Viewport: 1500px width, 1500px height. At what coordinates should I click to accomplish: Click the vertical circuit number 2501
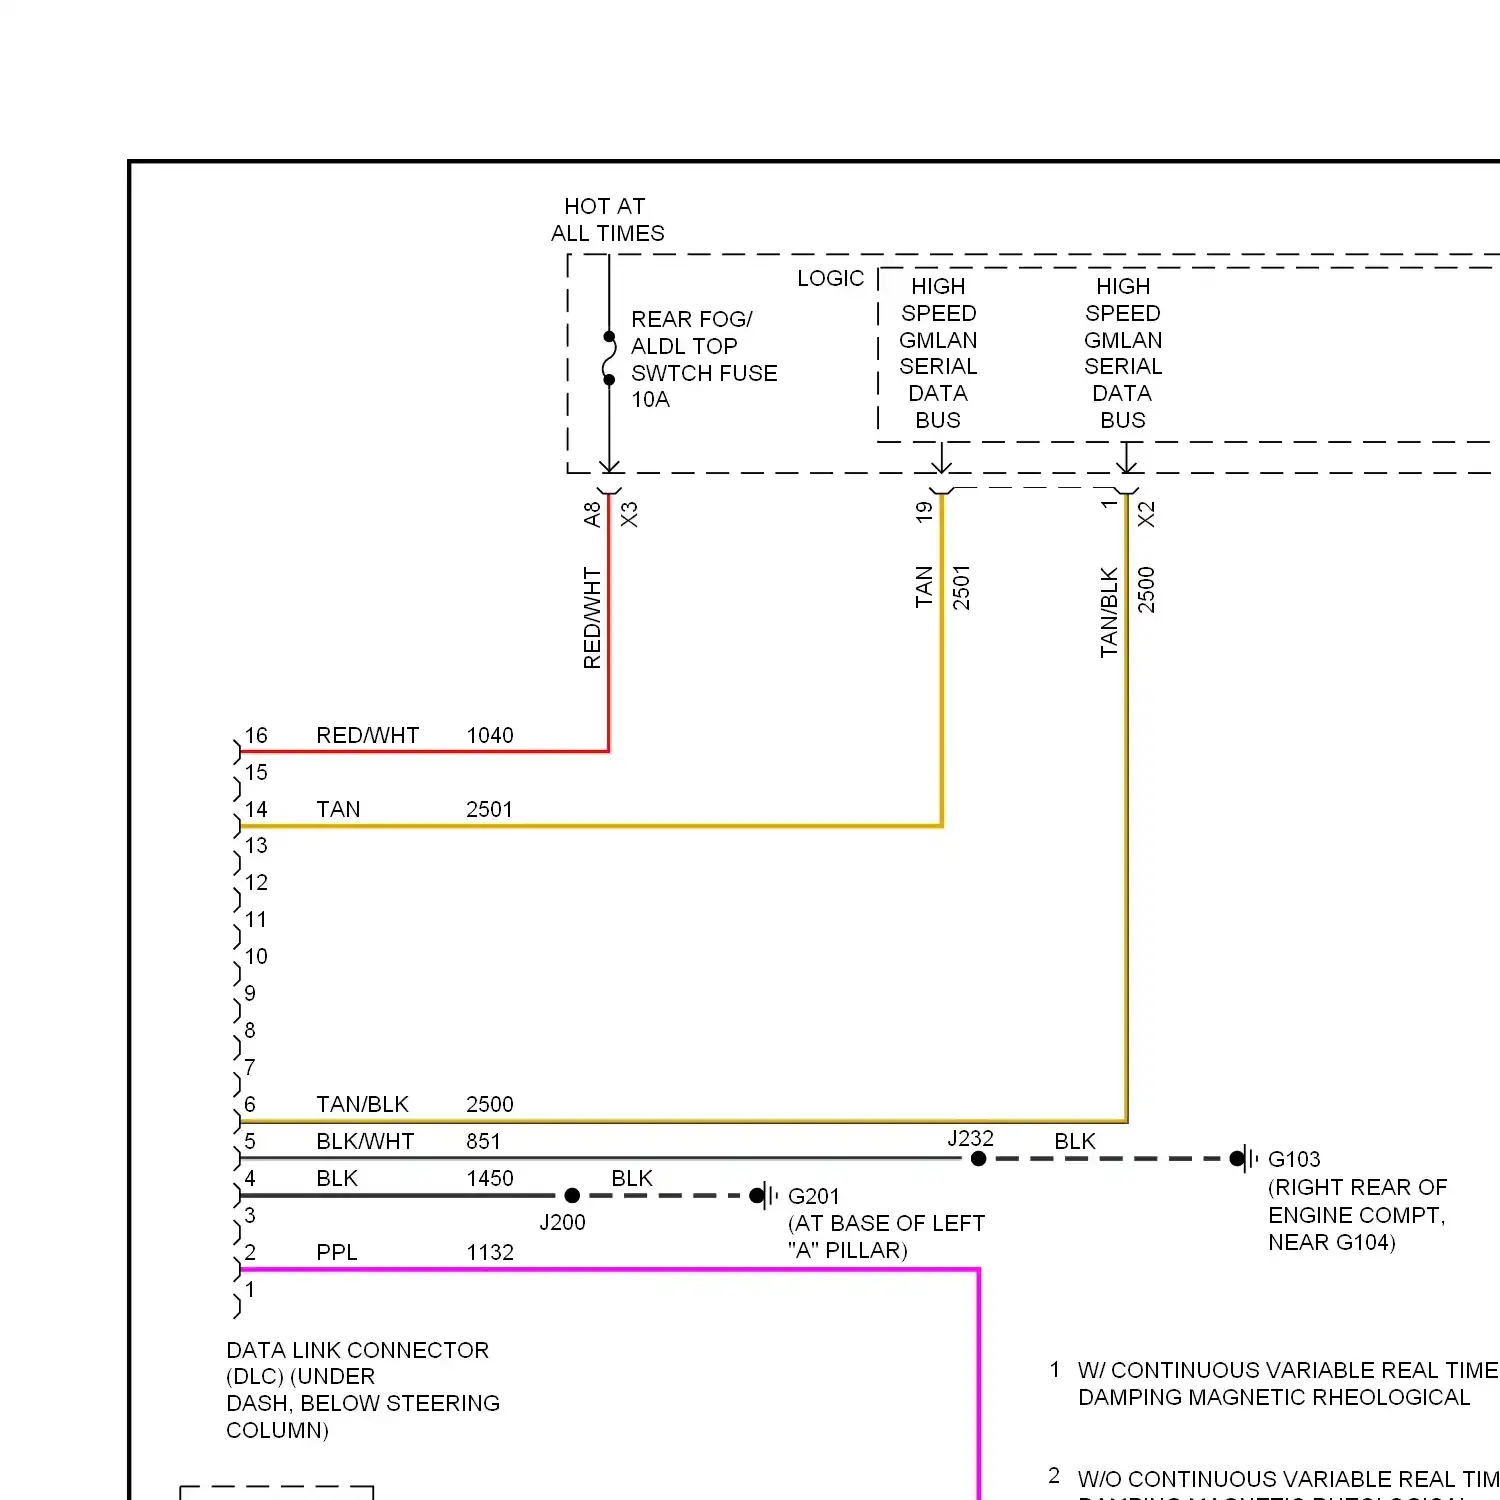(961, 587)
